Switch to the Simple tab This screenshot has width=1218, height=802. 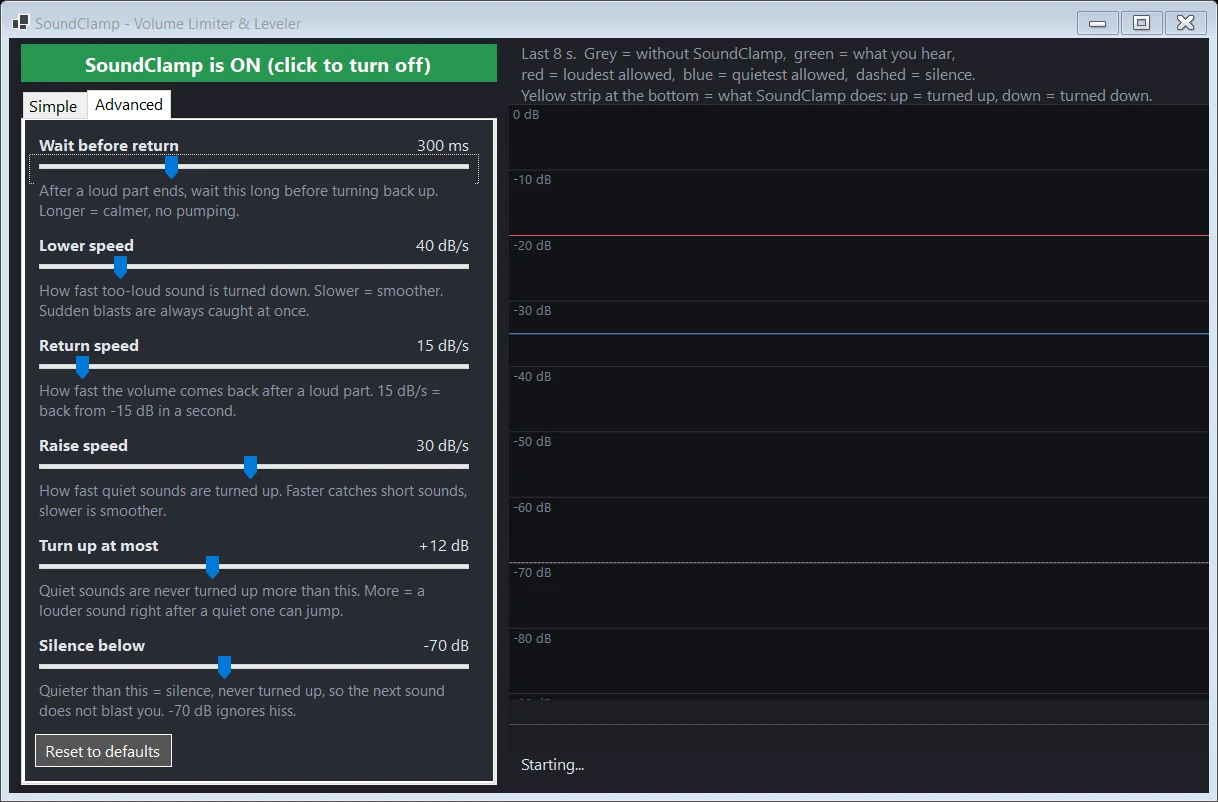click(x=53, y=106)
